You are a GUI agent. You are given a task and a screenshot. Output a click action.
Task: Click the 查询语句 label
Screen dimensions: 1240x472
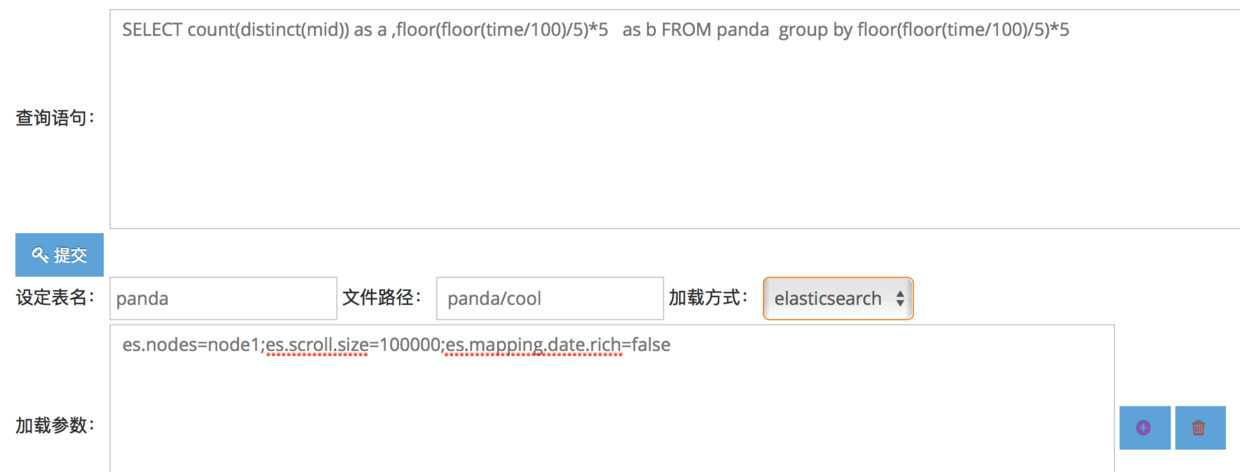[55, 118]
